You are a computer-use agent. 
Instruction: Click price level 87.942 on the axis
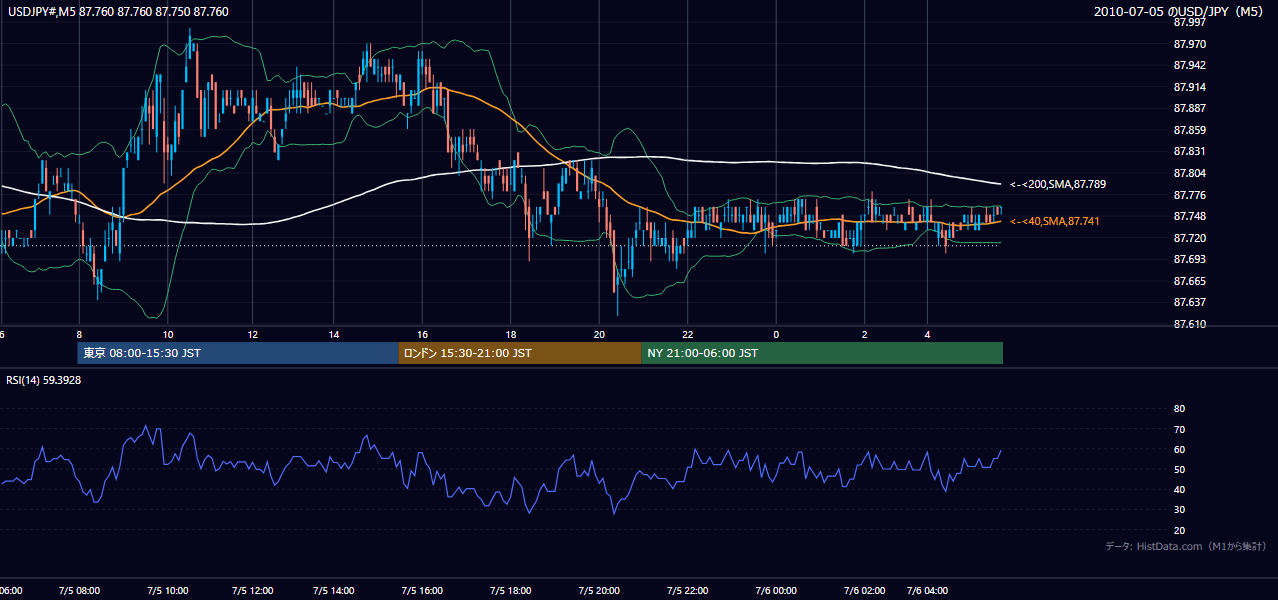click(1188, 65)
